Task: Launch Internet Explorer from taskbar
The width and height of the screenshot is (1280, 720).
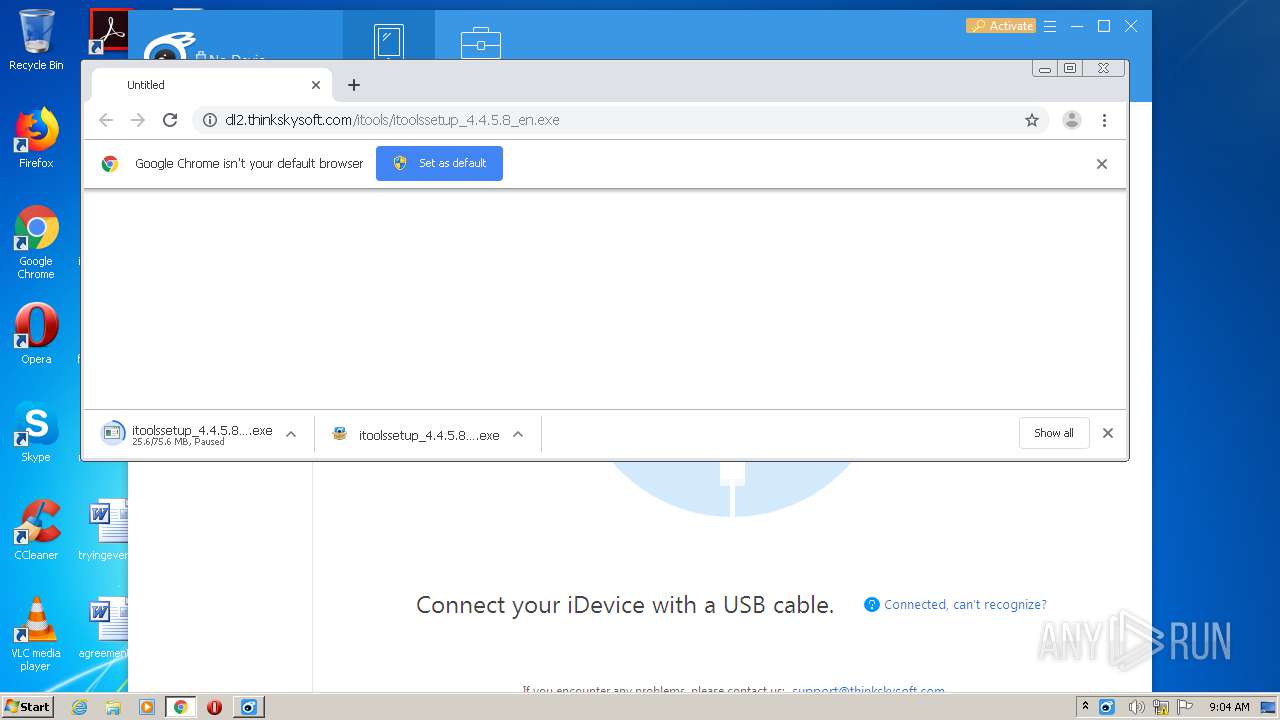Action: (x=80, y=707)
